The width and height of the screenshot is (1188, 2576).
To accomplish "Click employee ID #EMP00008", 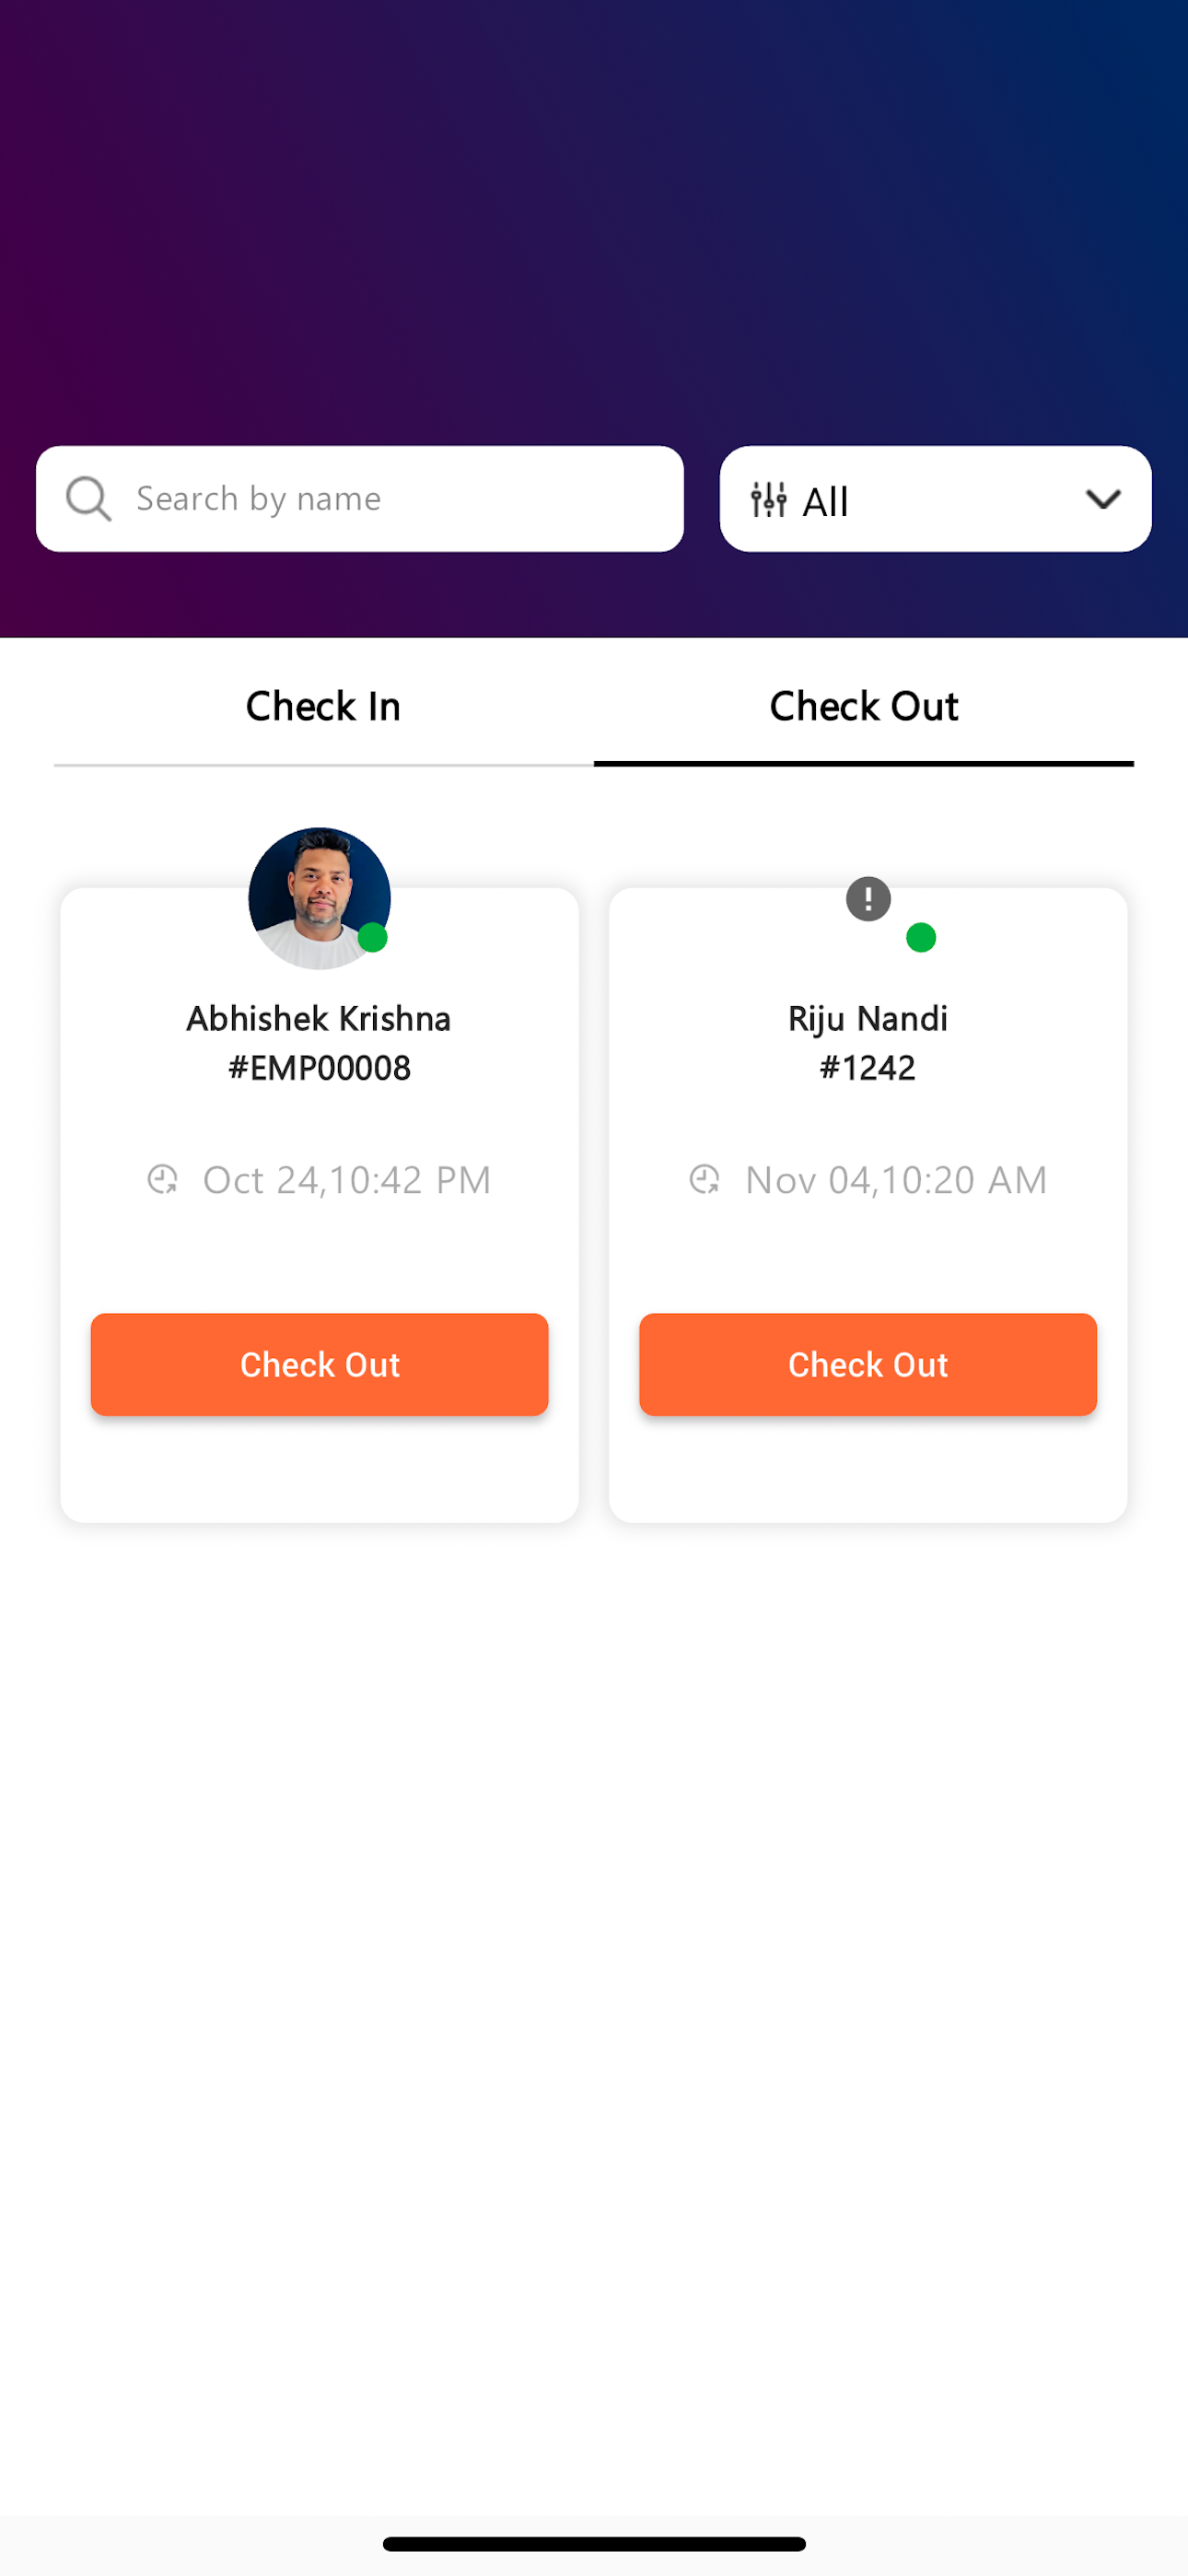I will tap(319, 1068).
